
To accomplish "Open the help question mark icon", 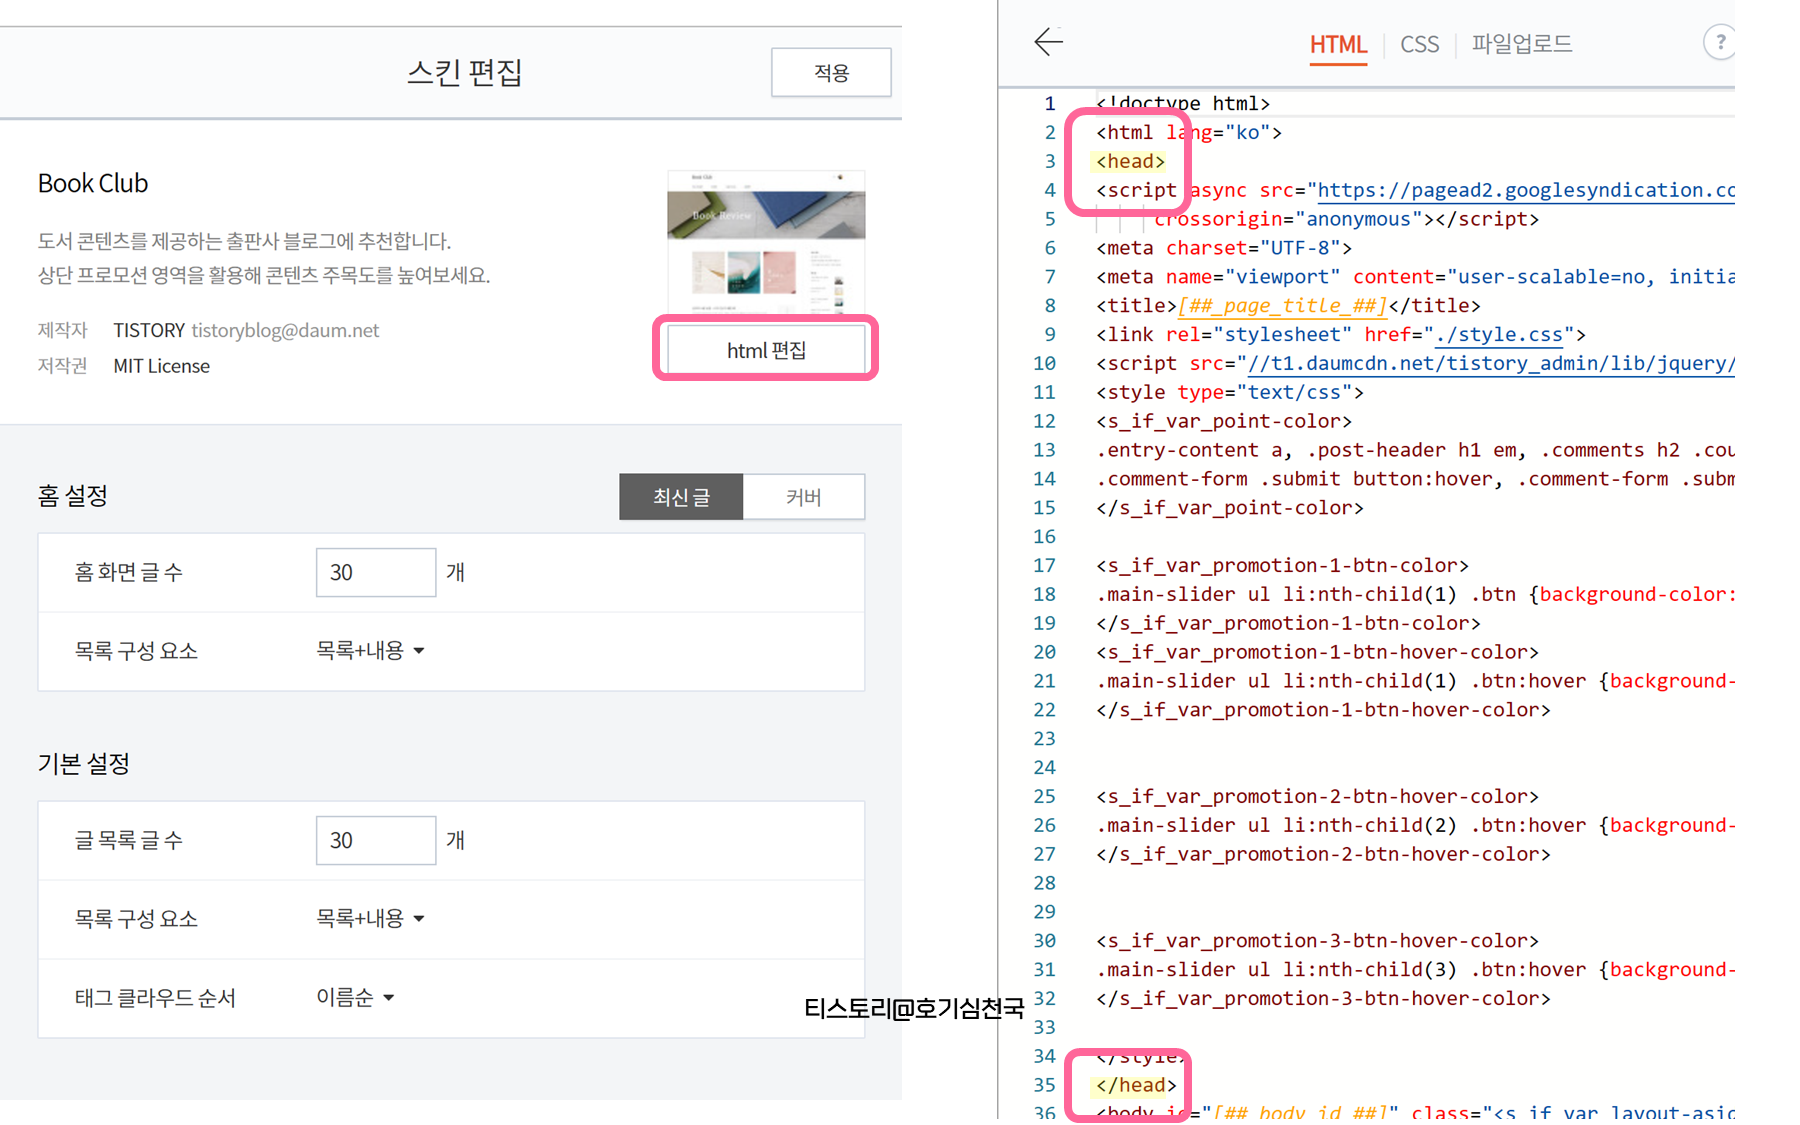I will tap(1719, 43).
